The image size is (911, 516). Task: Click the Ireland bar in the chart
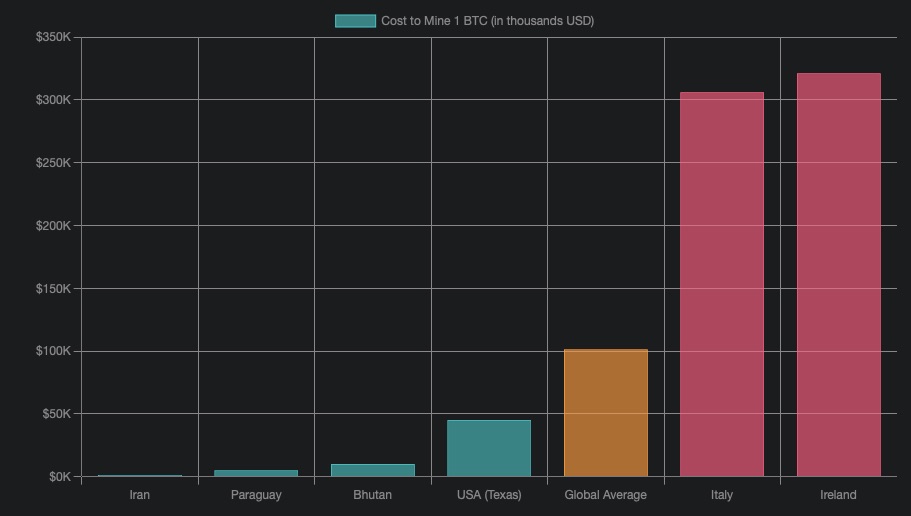[x=838, y=275]
